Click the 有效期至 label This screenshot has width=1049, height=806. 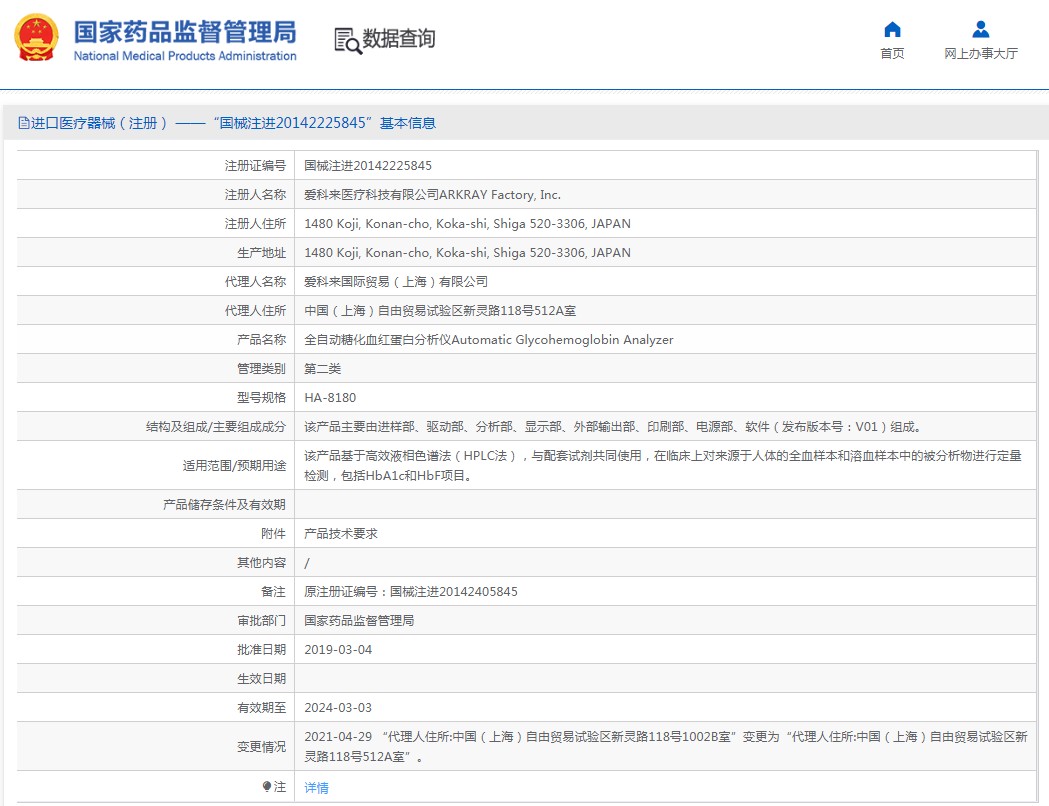coord(261,708)
